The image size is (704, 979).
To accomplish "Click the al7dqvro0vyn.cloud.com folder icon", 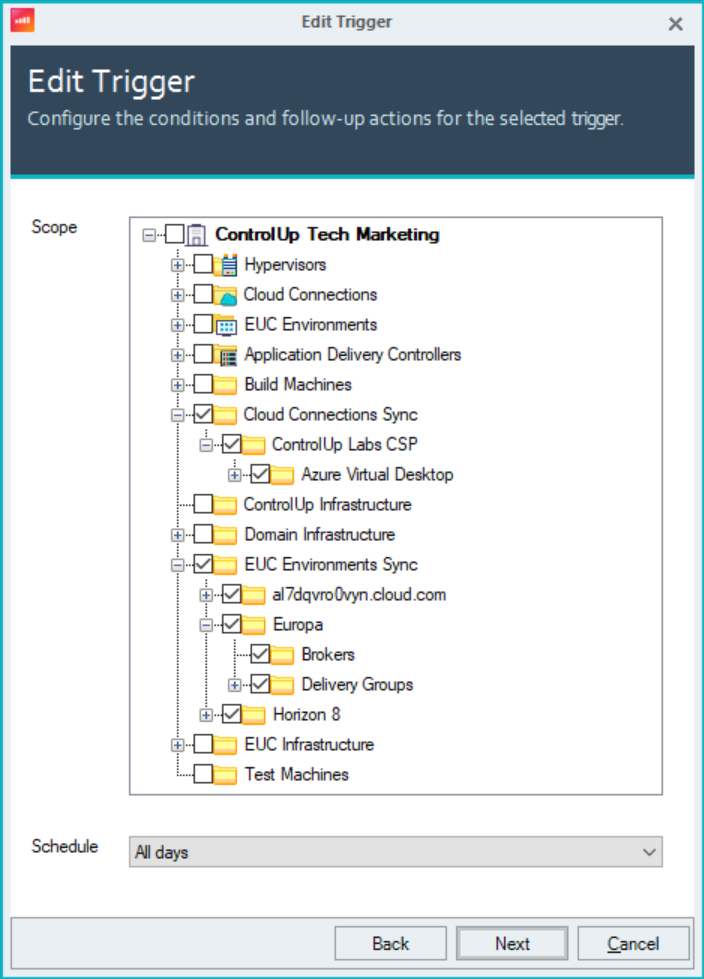I will (254, 594).
